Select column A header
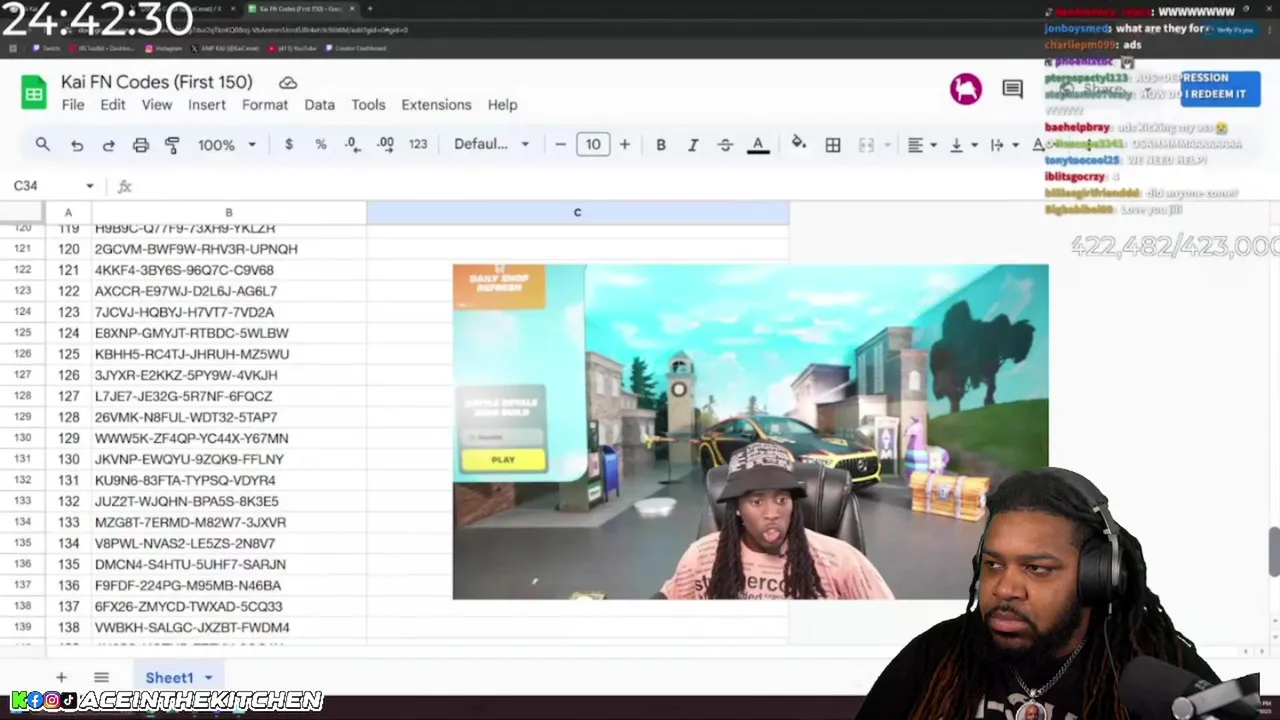Image resolution: width=1280 pixels, height=720 pixels. click(68, 212)
